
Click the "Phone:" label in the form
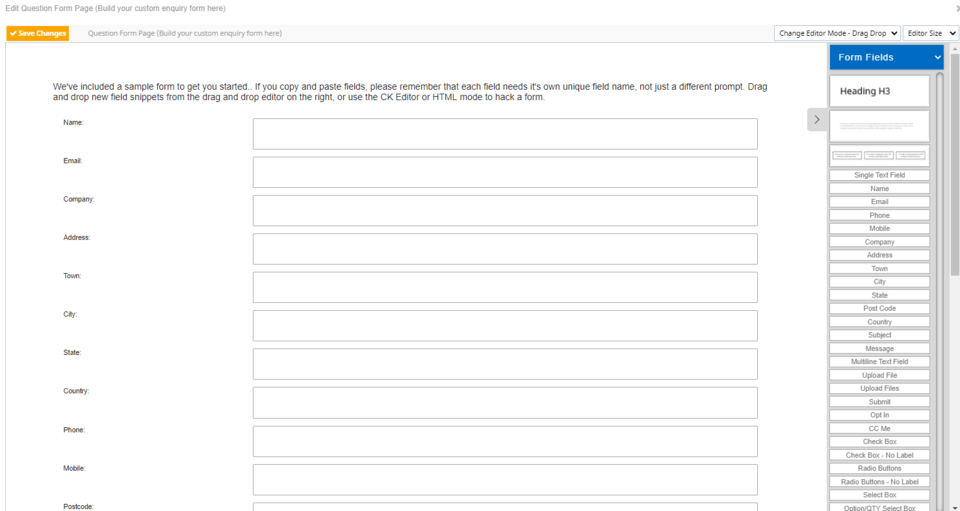click(74, 430)
